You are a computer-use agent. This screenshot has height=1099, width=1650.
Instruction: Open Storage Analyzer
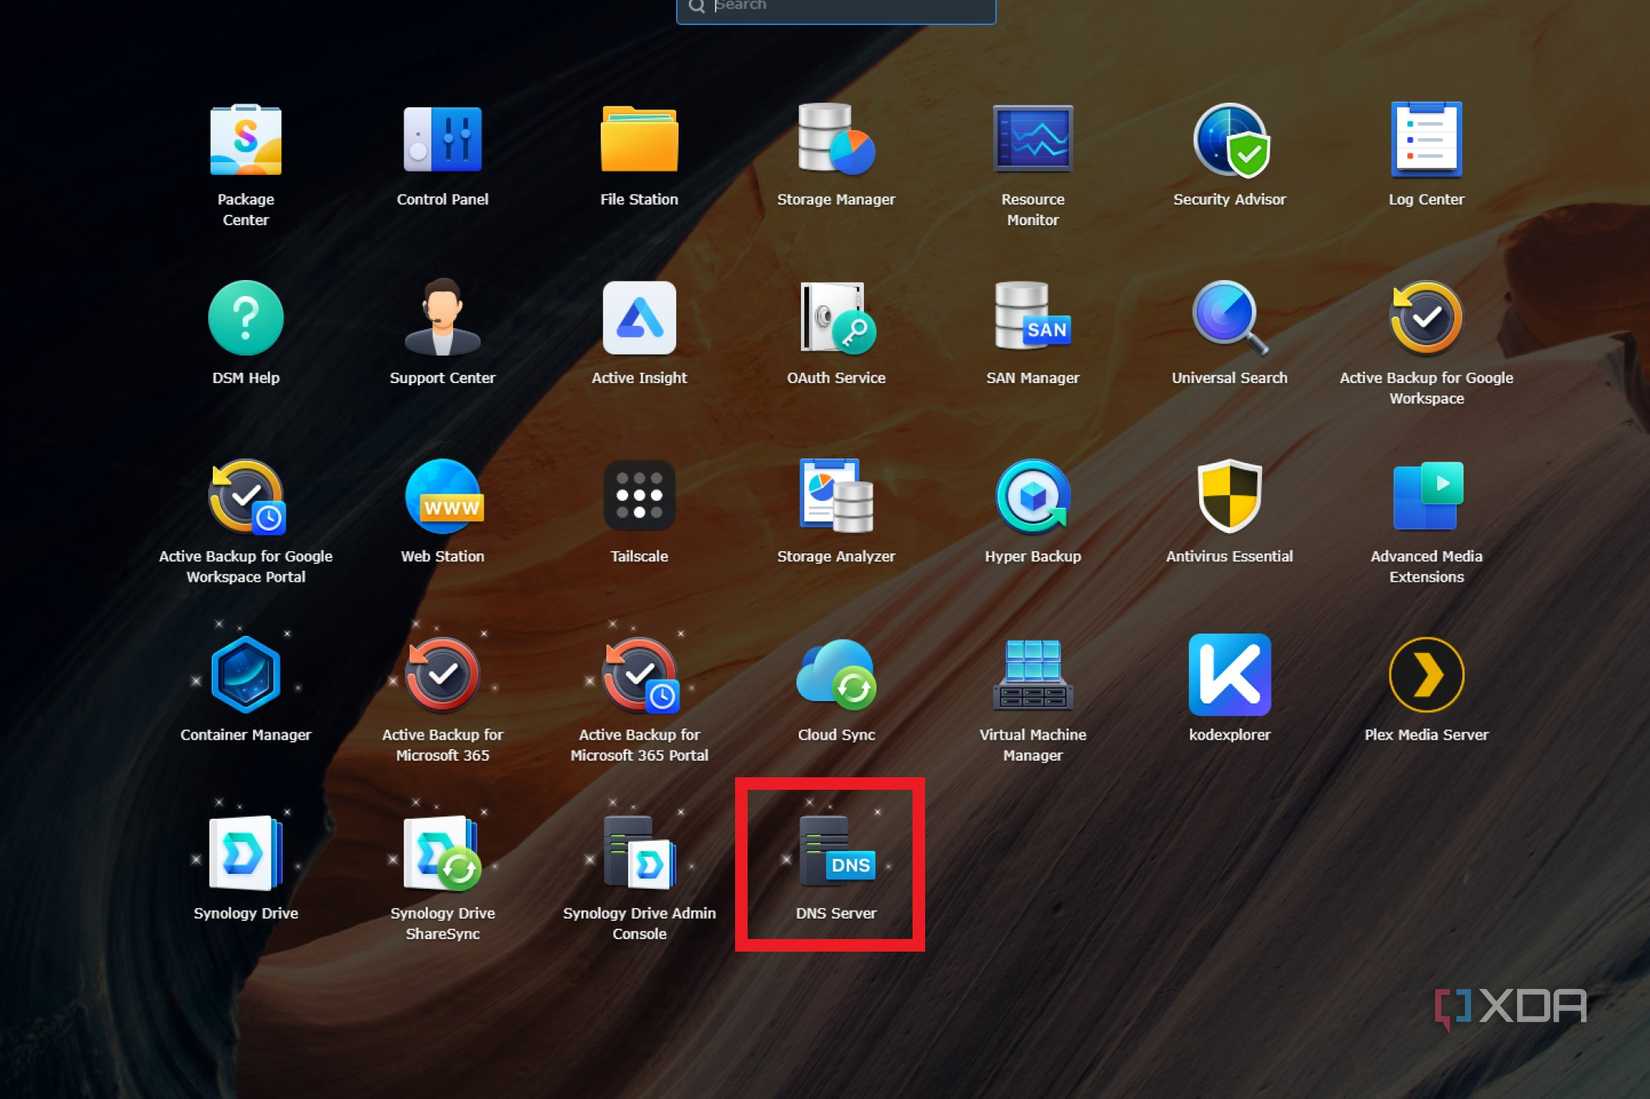[x=836, y=497]
